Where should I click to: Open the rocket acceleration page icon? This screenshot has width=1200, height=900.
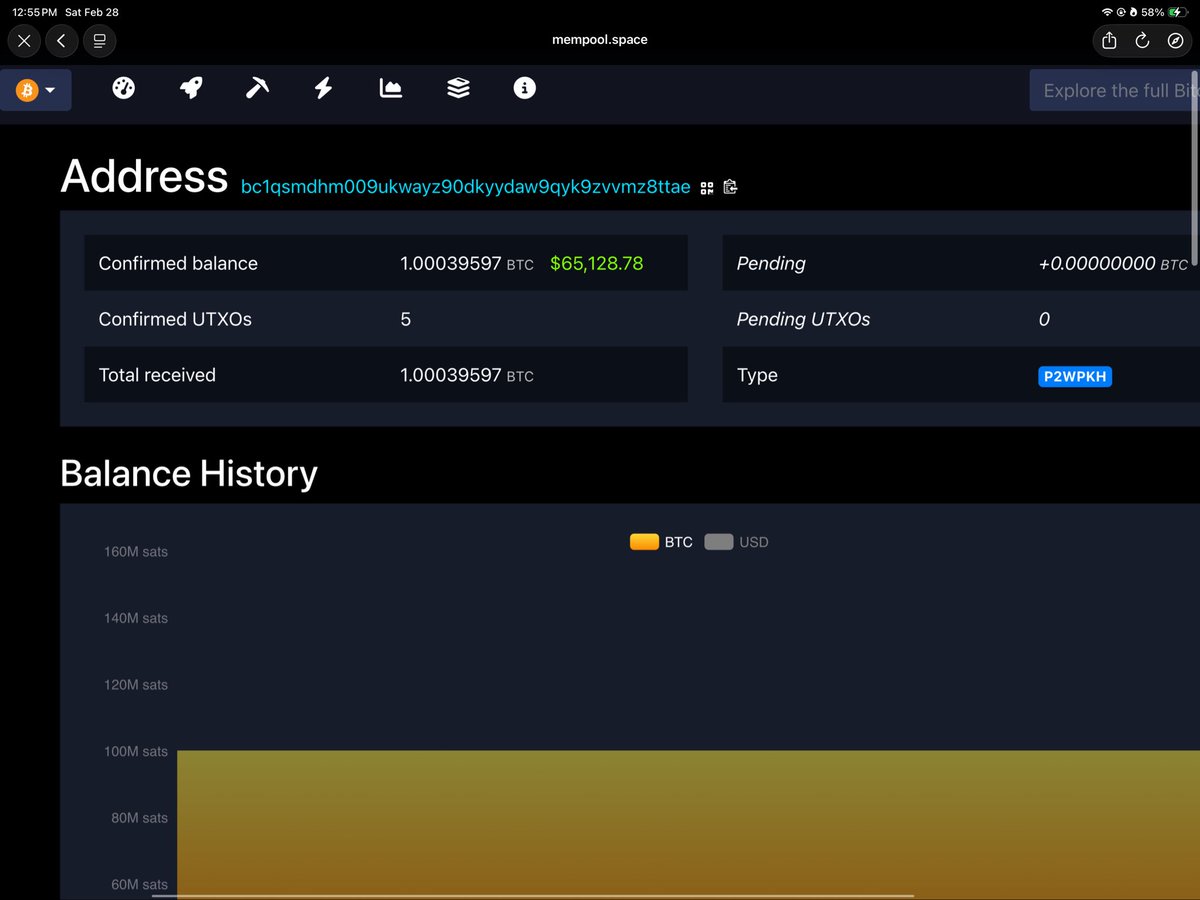[x=191, y=88]
